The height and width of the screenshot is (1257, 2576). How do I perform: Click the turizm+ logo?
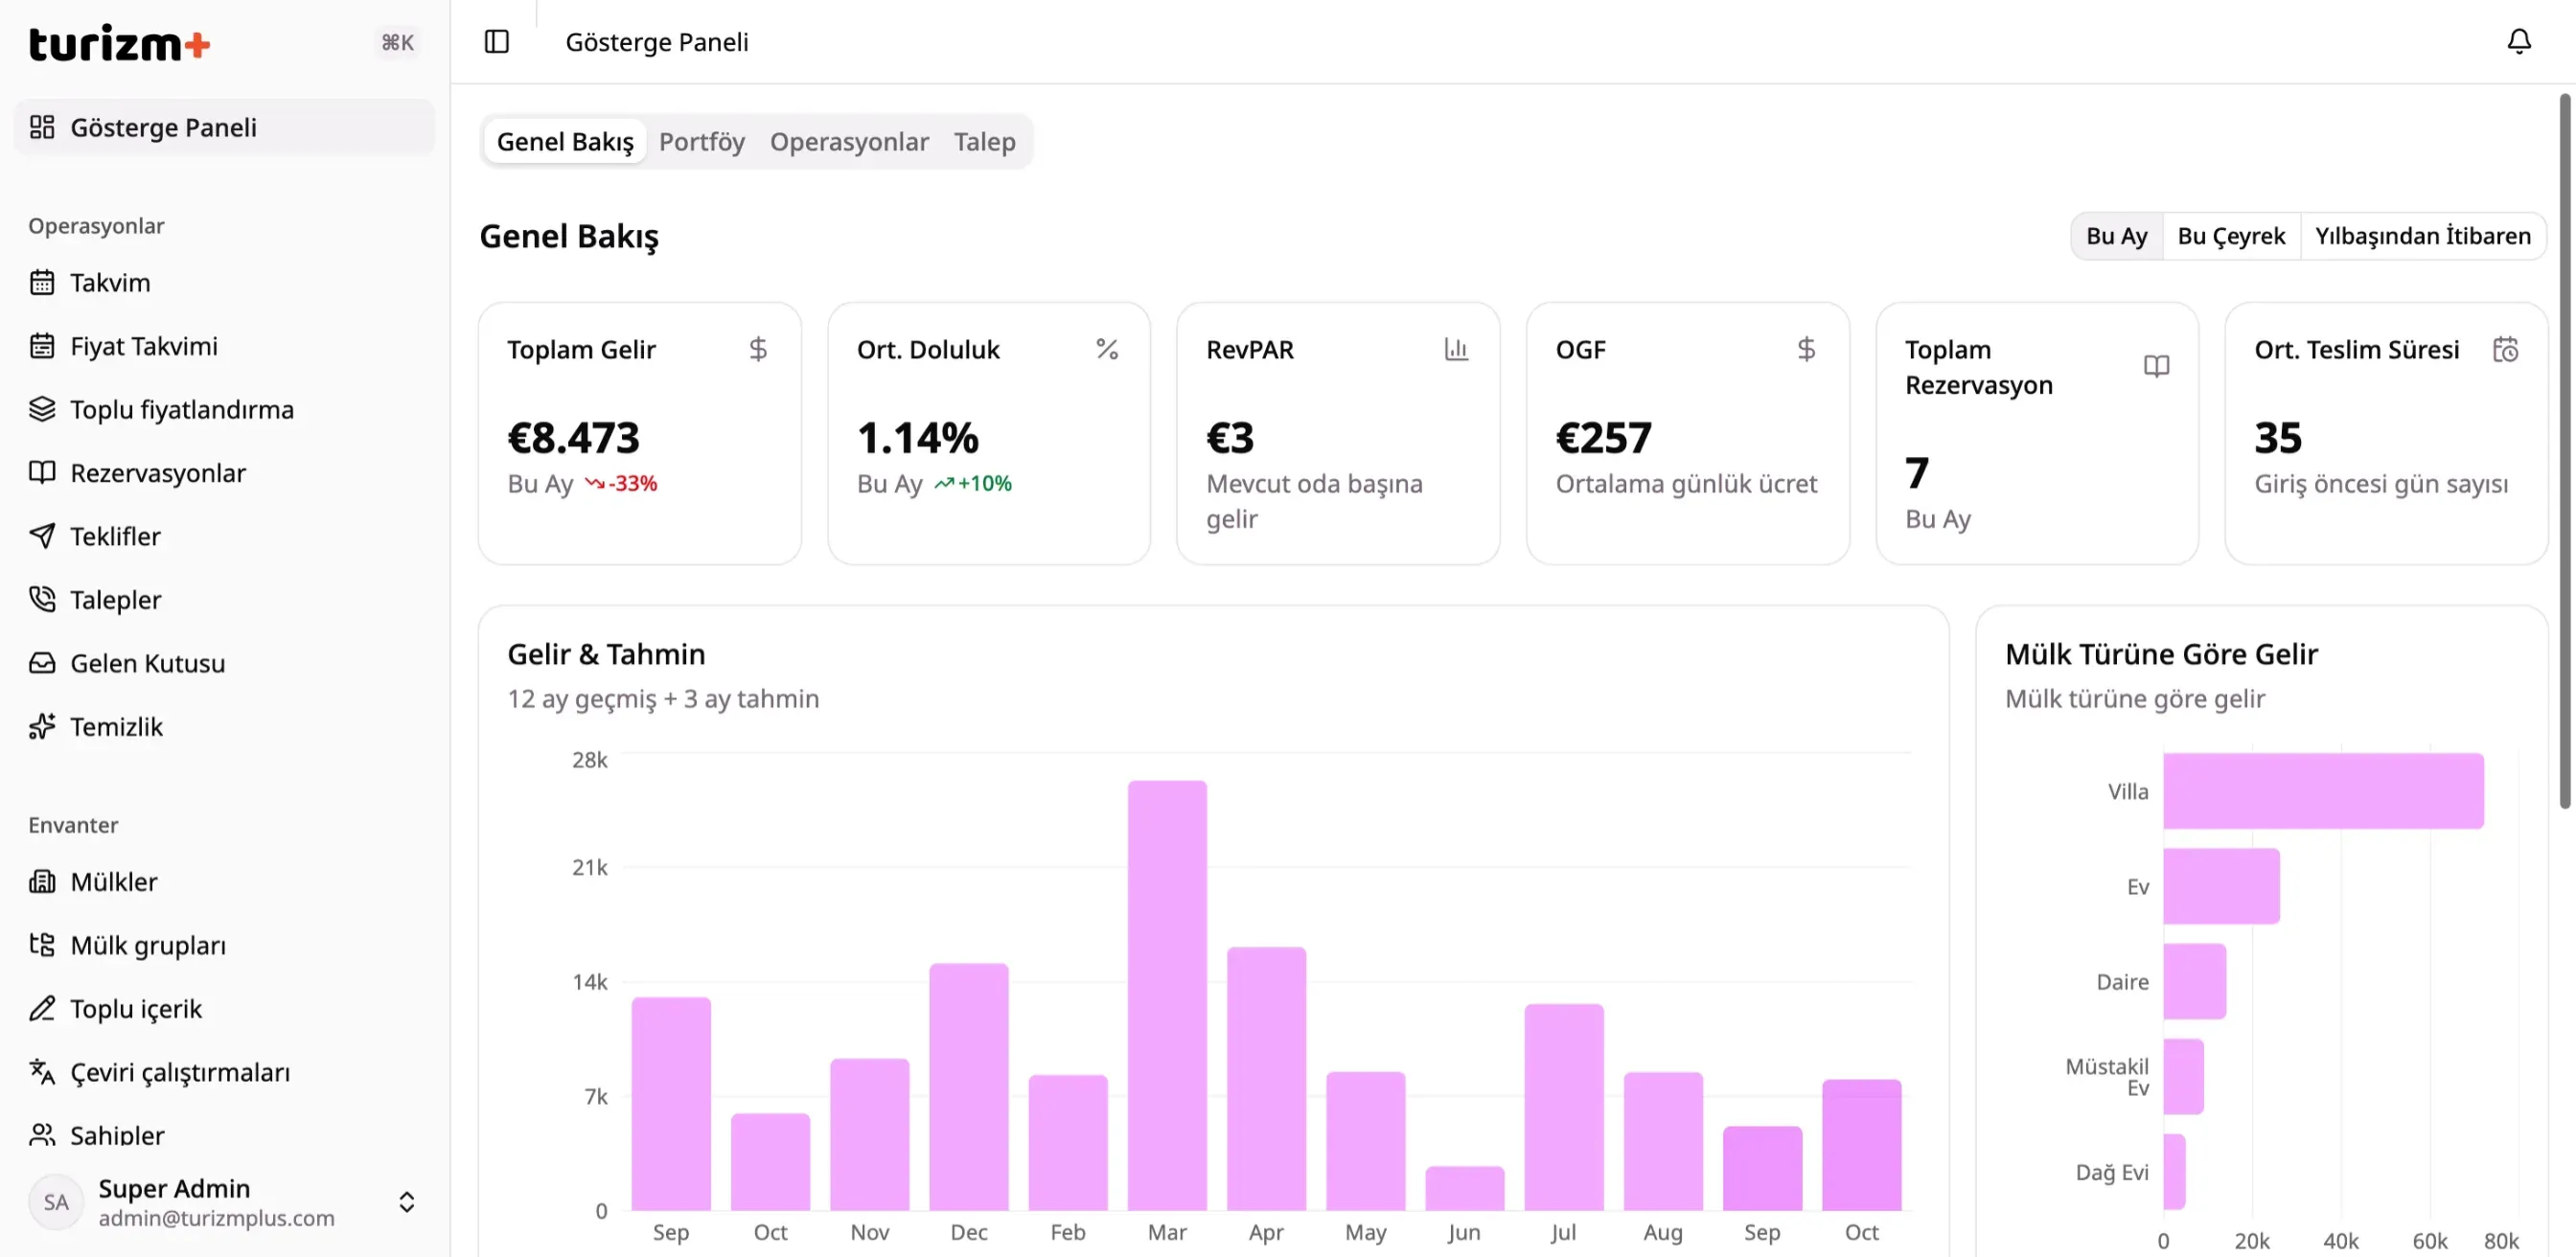(x=119, y=43)
